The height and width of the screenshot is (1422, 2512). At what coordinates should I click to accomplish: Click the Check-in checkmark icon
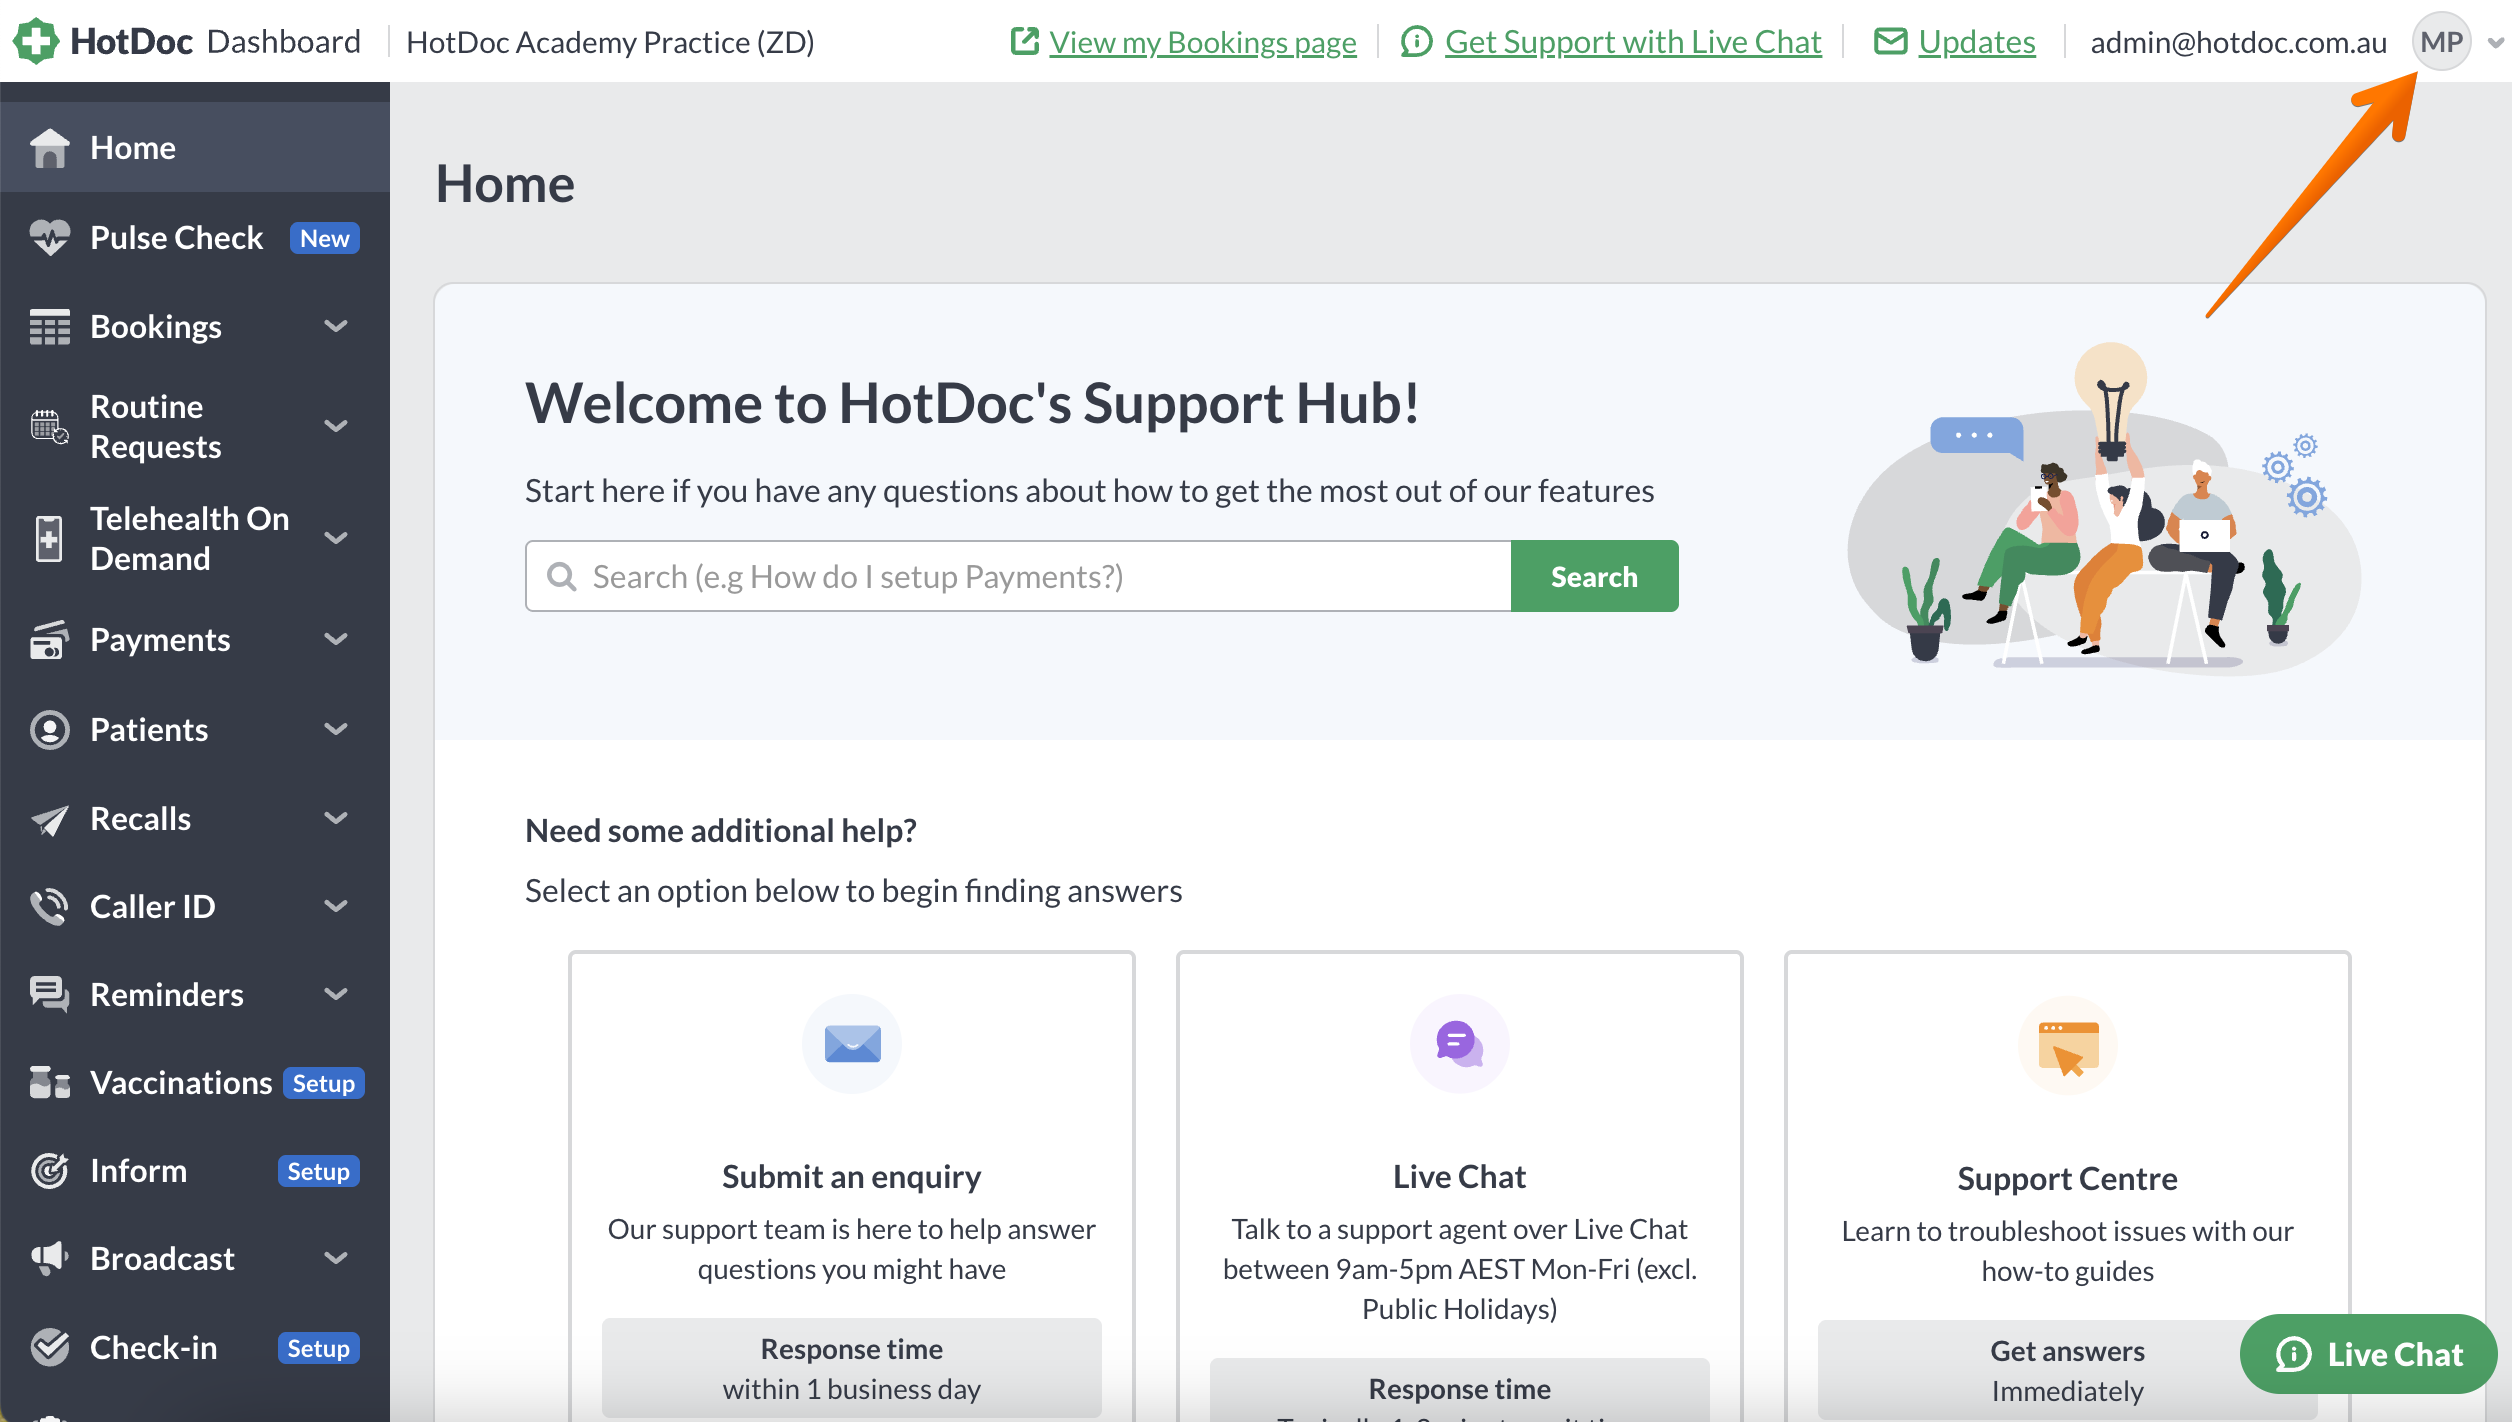coord(49,1348)
